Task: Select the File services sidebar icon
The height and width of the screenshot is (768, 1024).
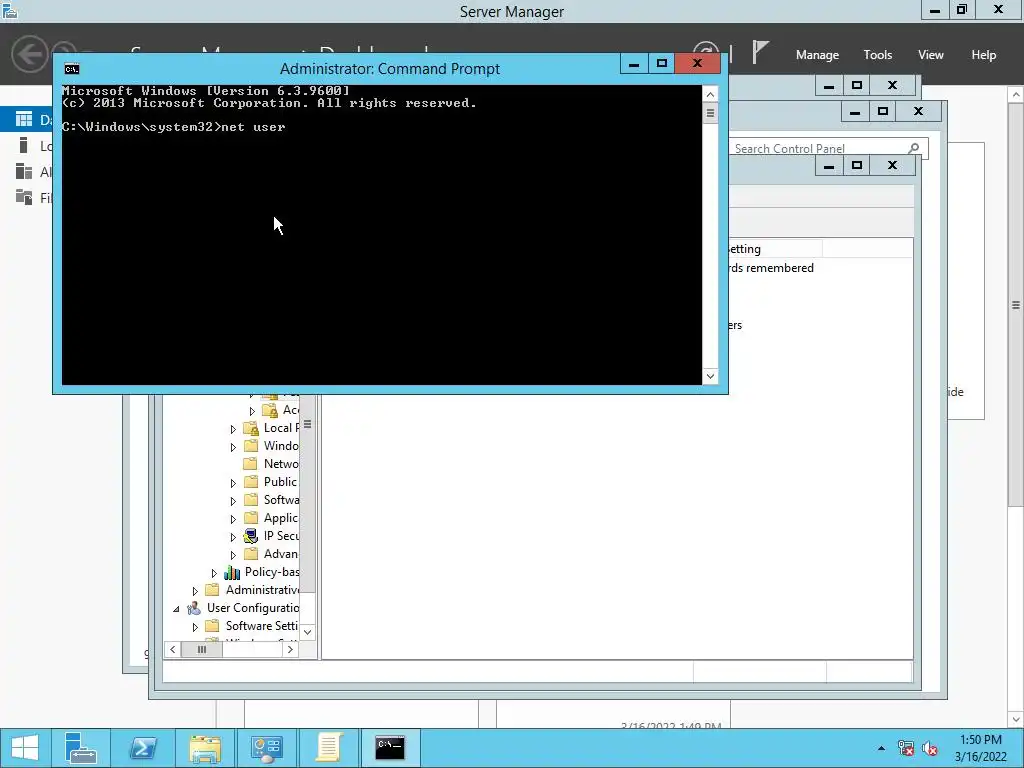Action: tap(24, 197)
